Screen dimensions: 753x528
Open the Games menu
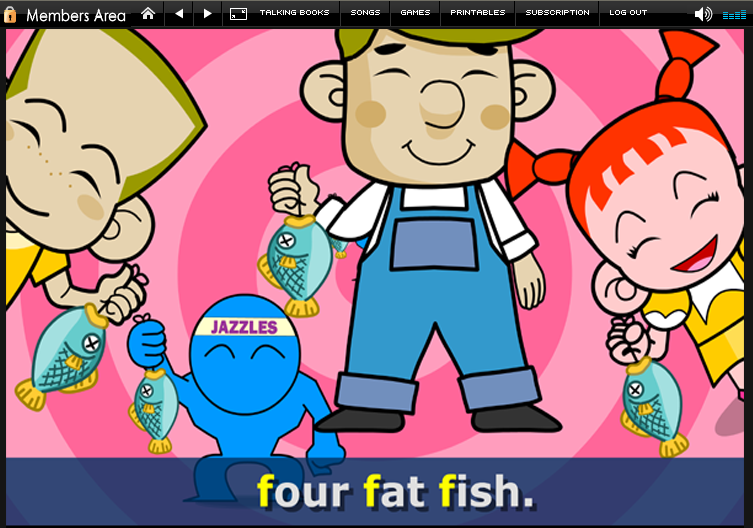415,12
